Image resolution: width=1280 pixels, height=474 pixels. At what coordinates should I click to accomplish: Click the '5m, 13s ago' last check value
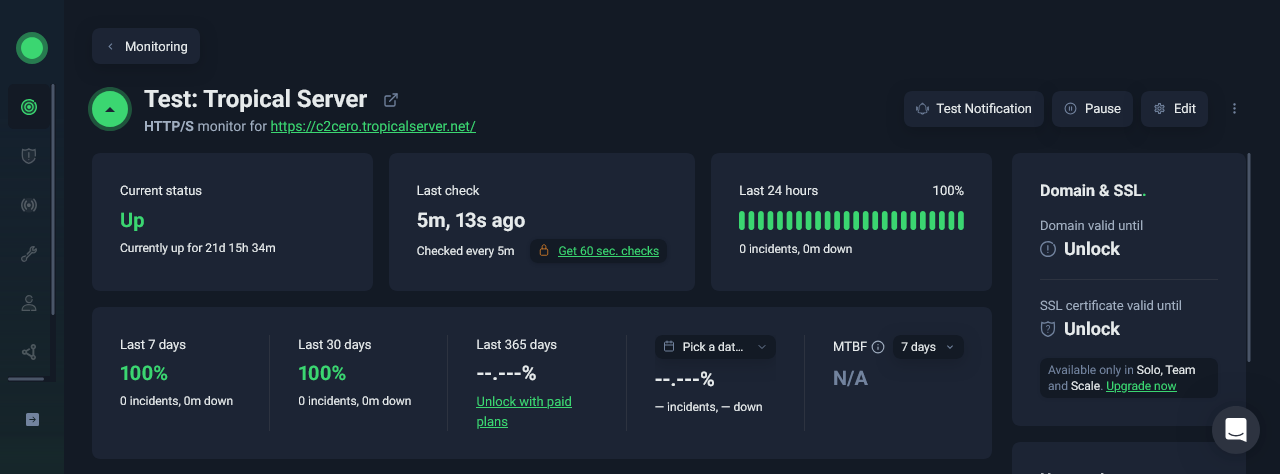tap(471, 221)
